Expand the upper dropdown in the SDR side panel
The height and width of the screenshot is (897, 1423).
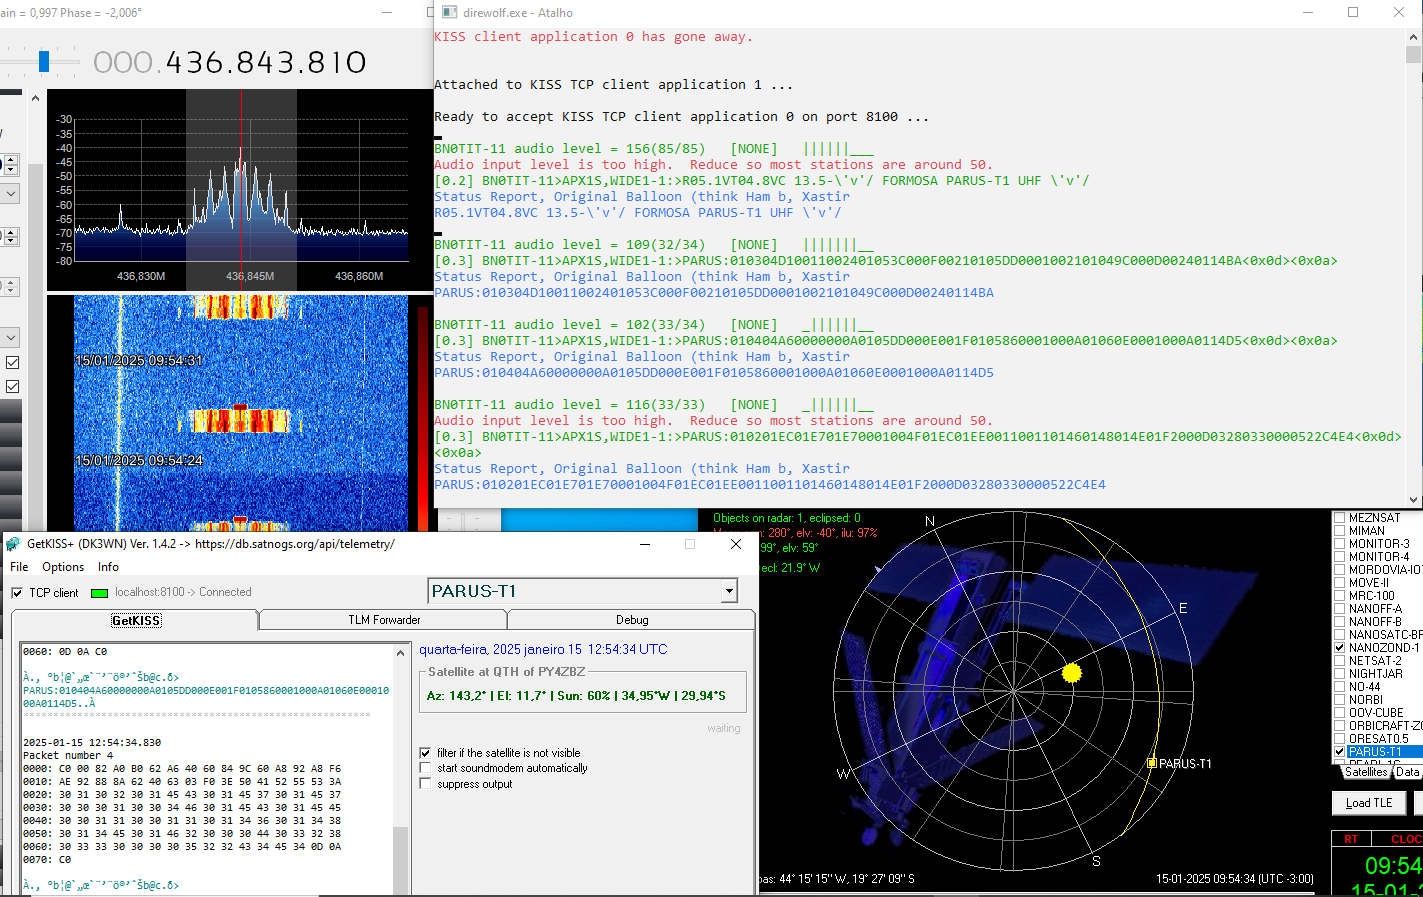[11, 193]
